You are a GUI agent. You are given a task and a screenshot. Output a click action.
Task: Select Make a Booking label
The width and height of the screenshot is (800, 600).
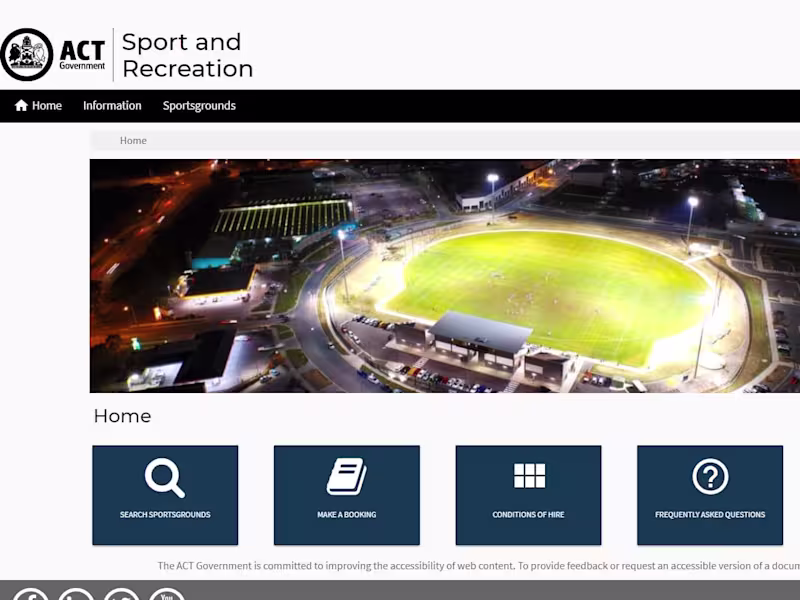tap(347, 514)
